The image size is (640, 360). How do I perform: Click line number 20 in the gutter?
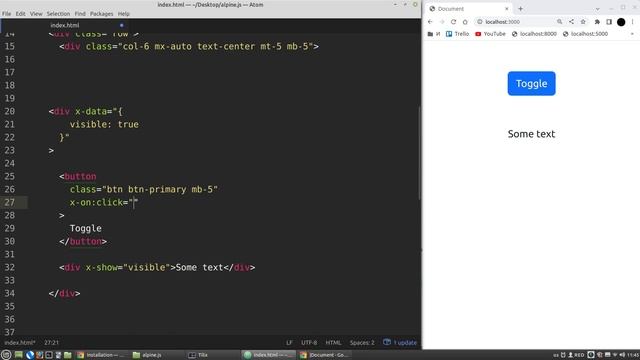(9, 111)
